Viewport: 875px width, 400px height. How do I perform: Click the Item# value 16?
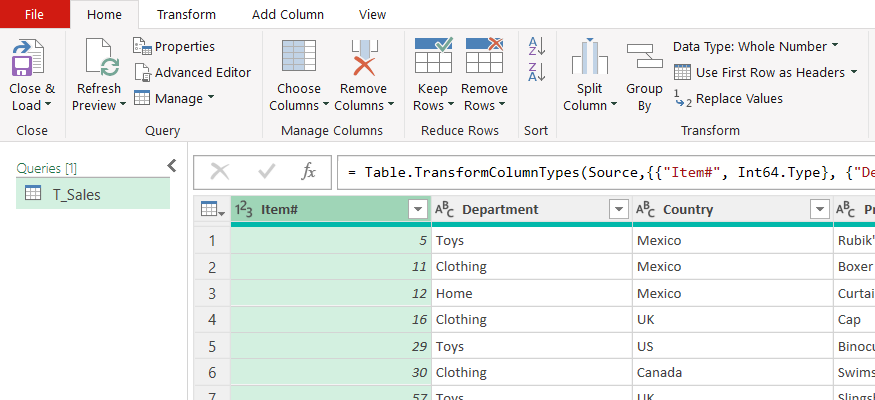click(x=331, y=320)
